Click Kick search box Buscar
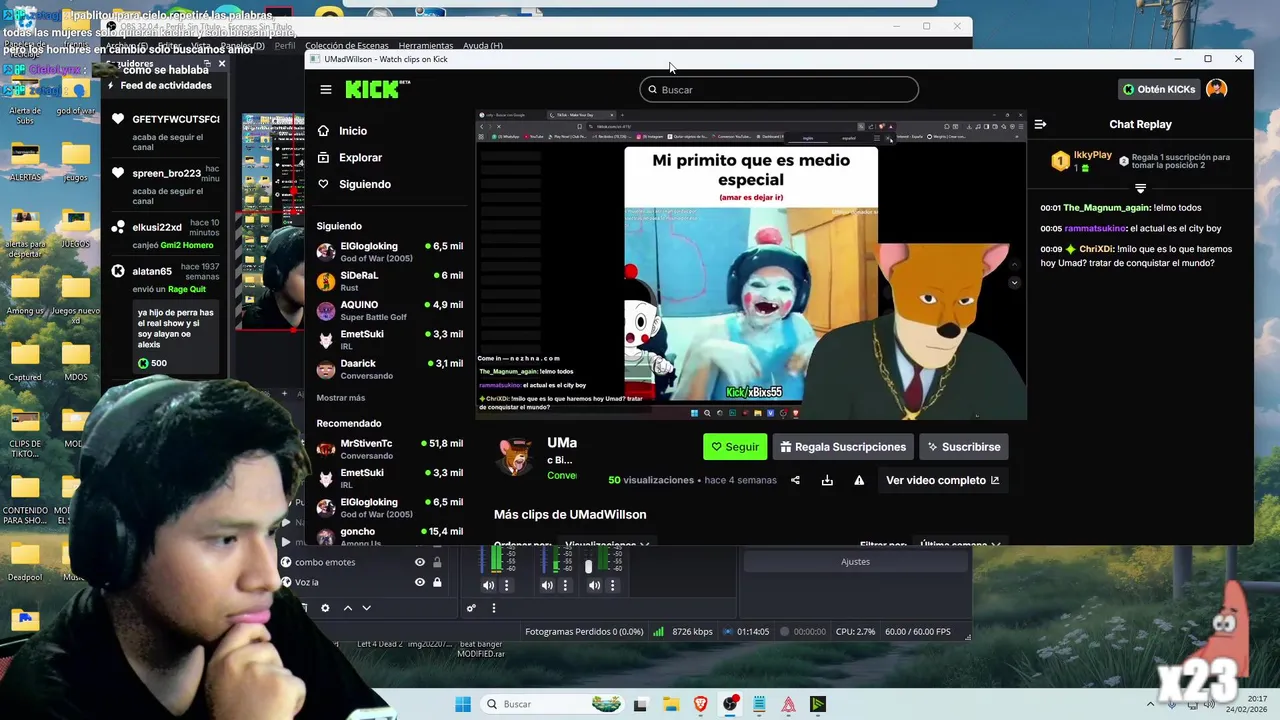 coord(779,90)
